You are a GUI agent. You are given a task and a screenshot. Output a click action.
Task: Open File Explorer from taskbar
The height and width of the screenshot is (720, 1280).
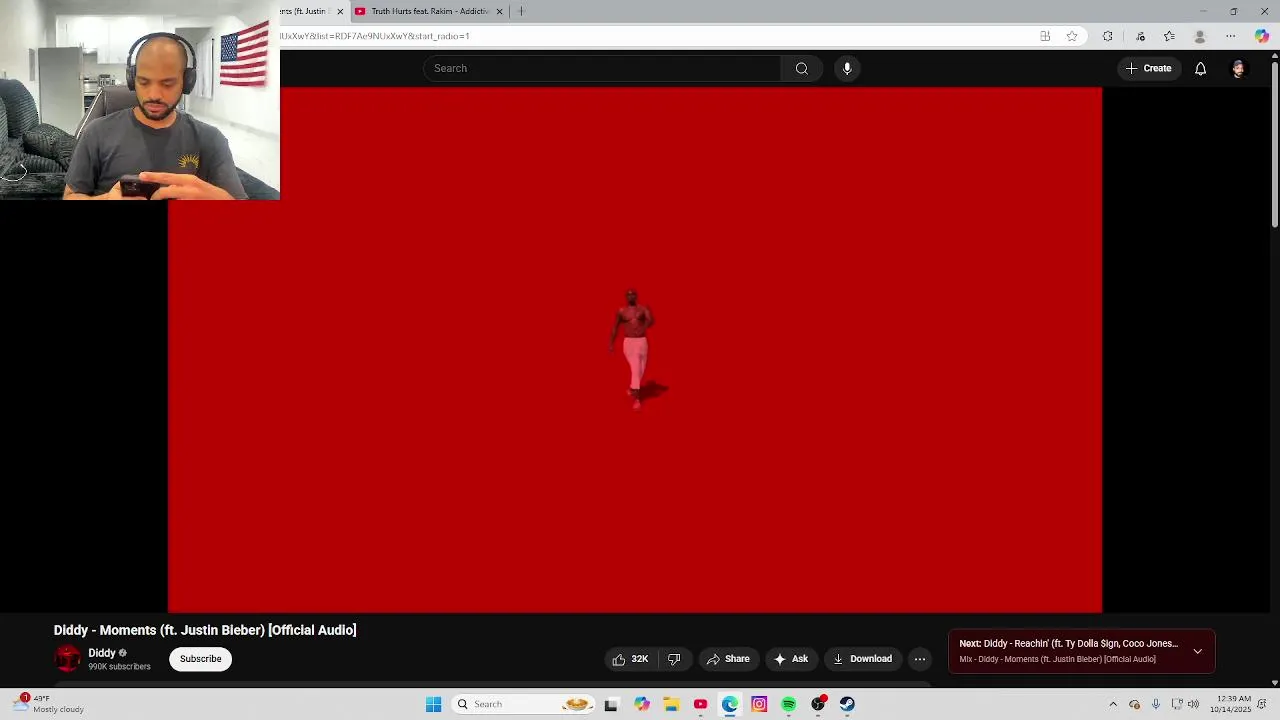click(x=671, y=704)
